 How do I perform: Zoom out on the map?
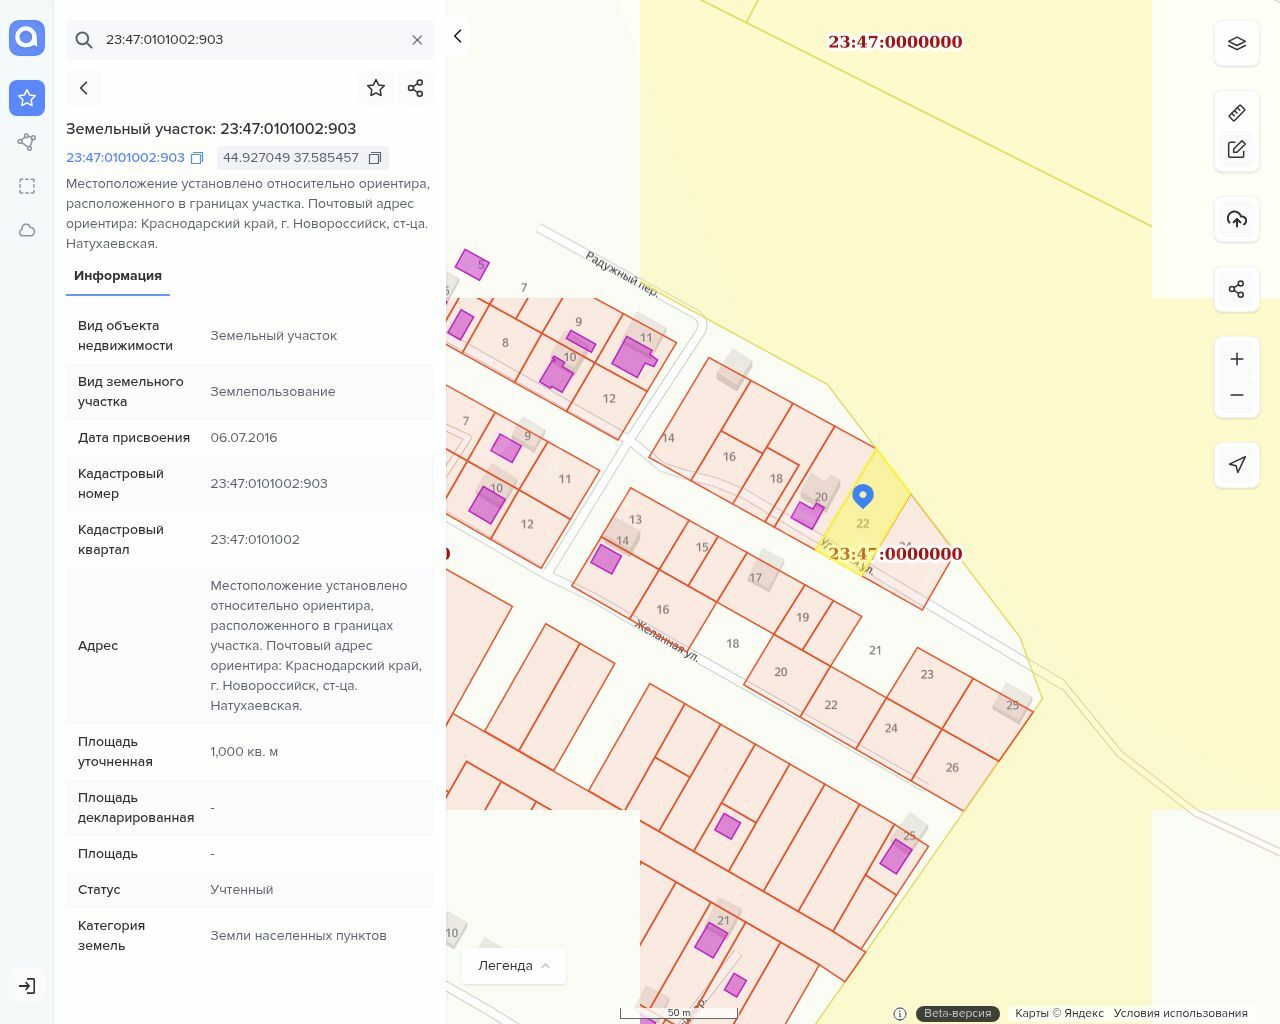1236,395
